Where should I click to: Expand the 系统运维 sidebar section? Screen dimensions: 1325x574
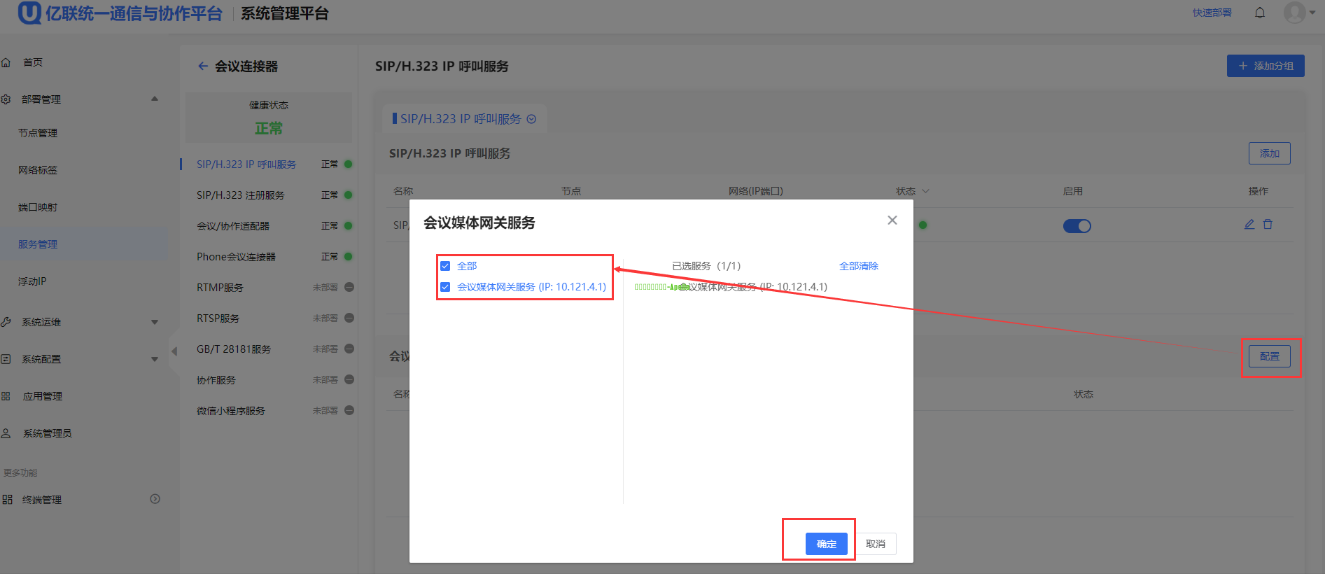click(x=154, y=322)
